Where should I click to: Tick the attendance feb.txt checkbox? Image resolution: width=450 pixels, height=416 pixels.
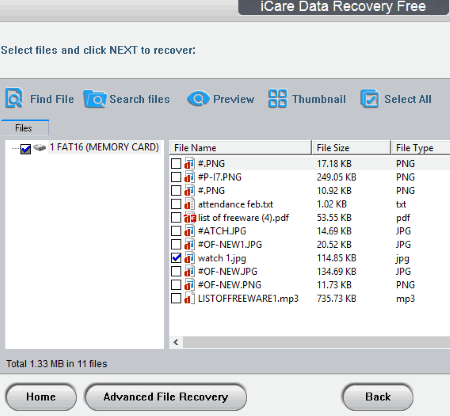176,204
